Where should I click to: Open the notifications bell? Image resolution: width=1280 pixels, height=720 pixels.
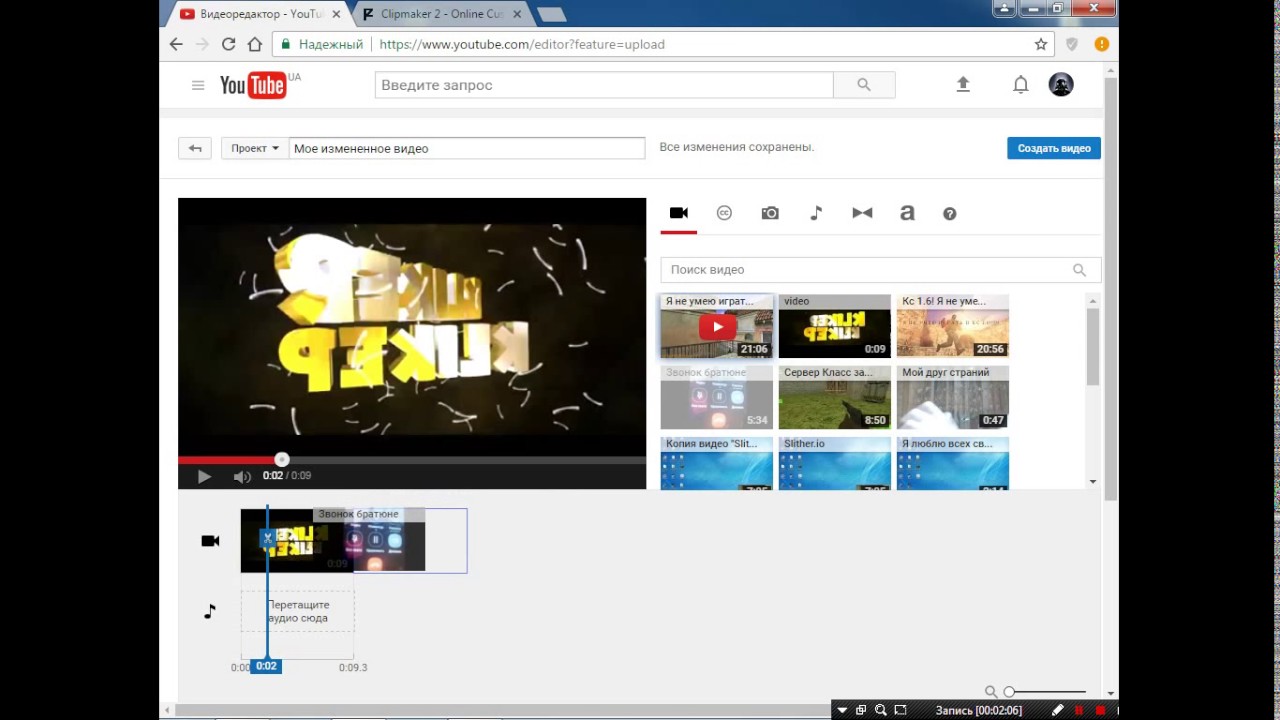point(1021,85)
